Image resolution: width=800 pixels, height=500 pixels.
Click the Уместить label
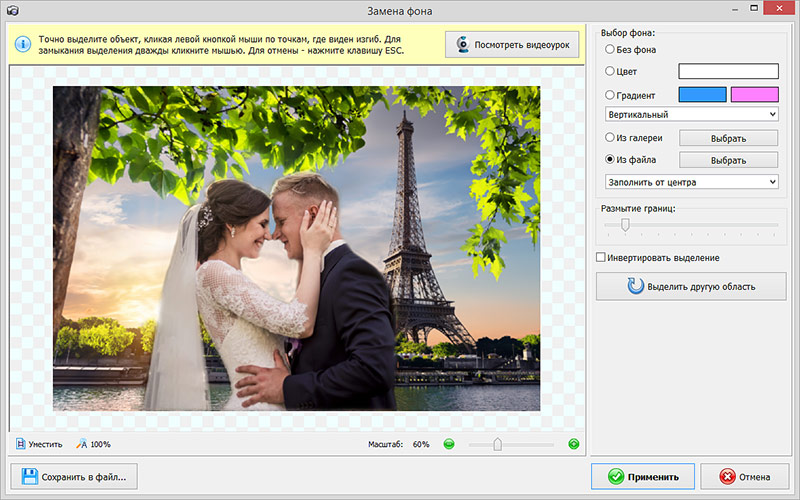[x=45, y=444]
